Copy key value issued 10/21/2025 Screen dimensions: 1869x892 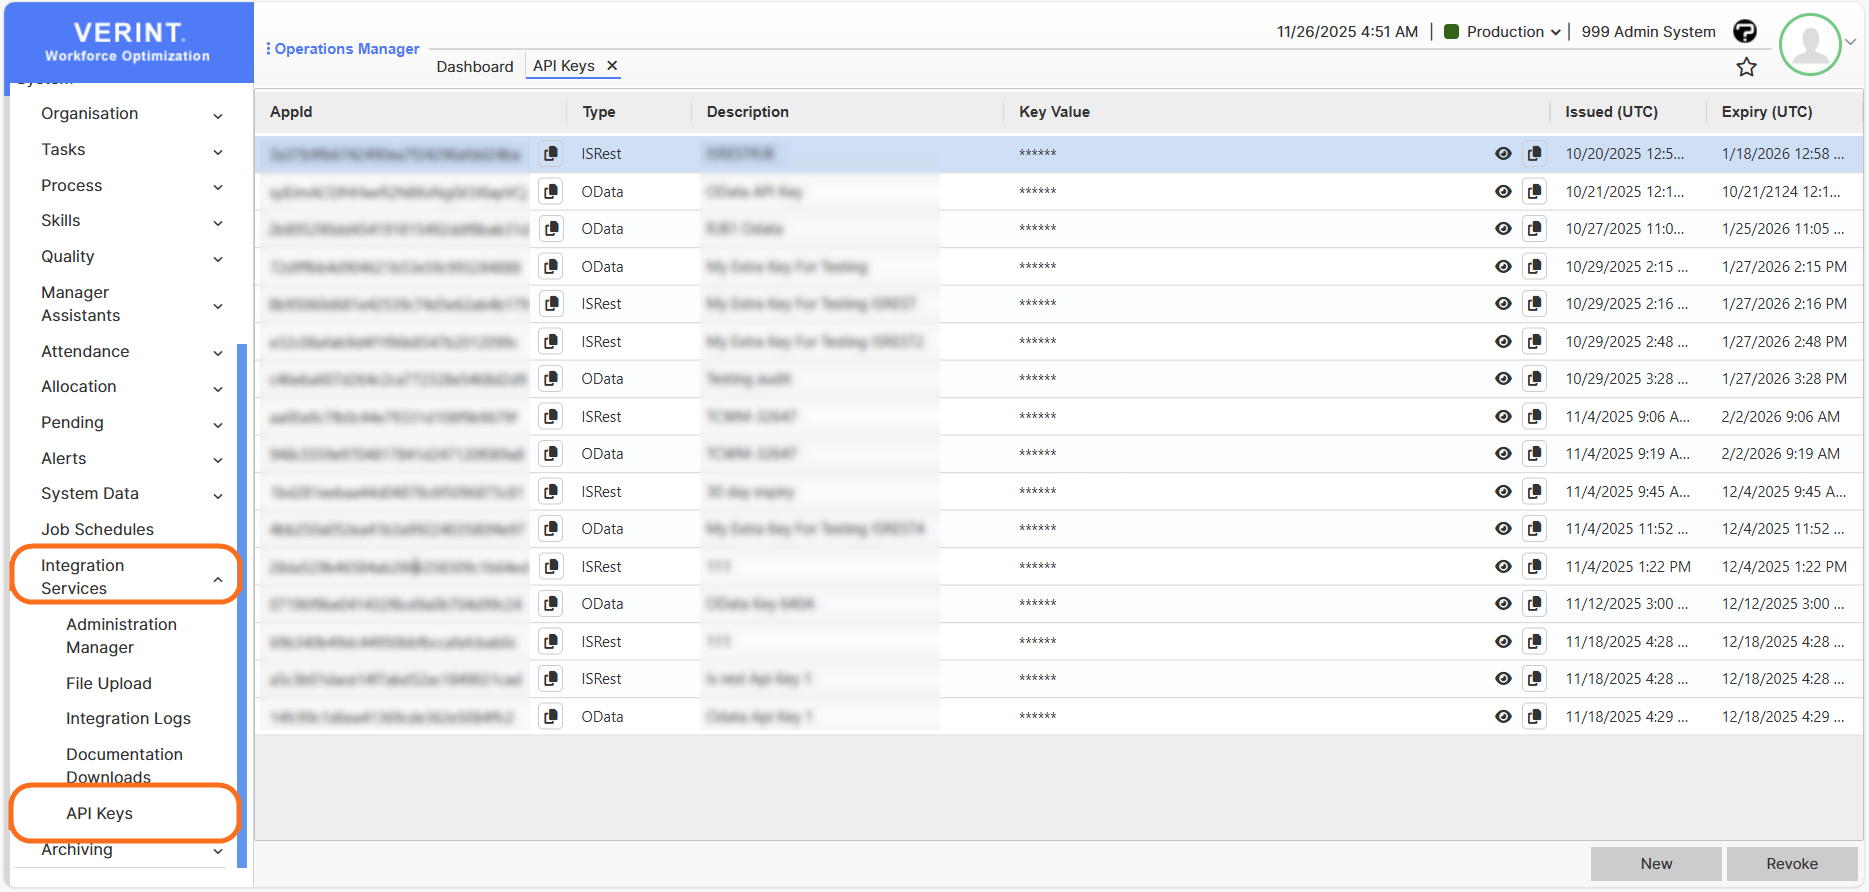pos(1534,191)
